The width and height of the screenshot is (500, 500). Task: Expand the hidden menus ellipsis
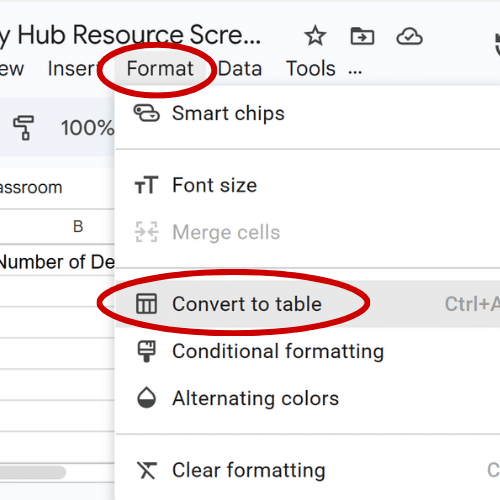[355, 71]
